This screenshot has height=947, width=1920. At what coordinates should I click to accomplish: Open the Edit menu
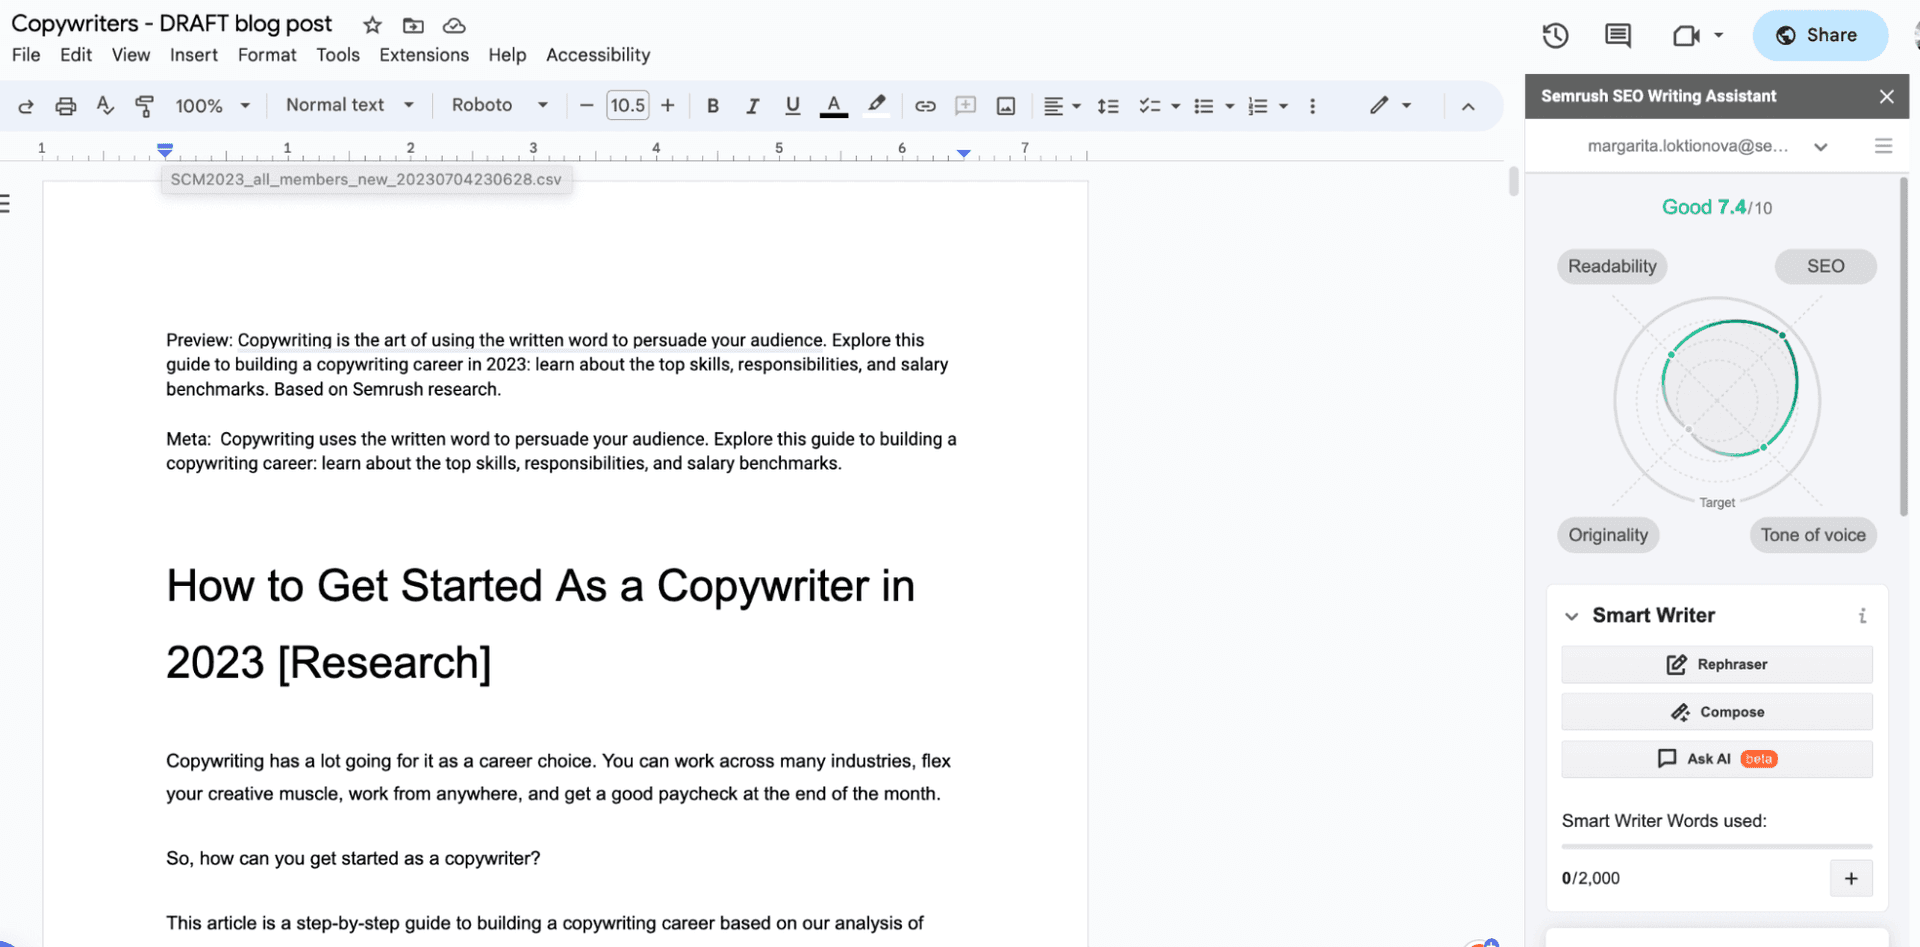pos(76,55)
